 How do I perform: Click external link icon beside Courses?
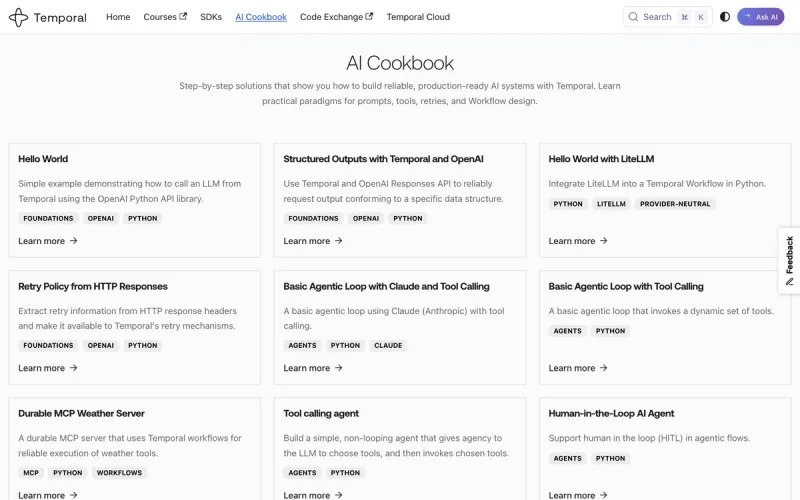183,16
